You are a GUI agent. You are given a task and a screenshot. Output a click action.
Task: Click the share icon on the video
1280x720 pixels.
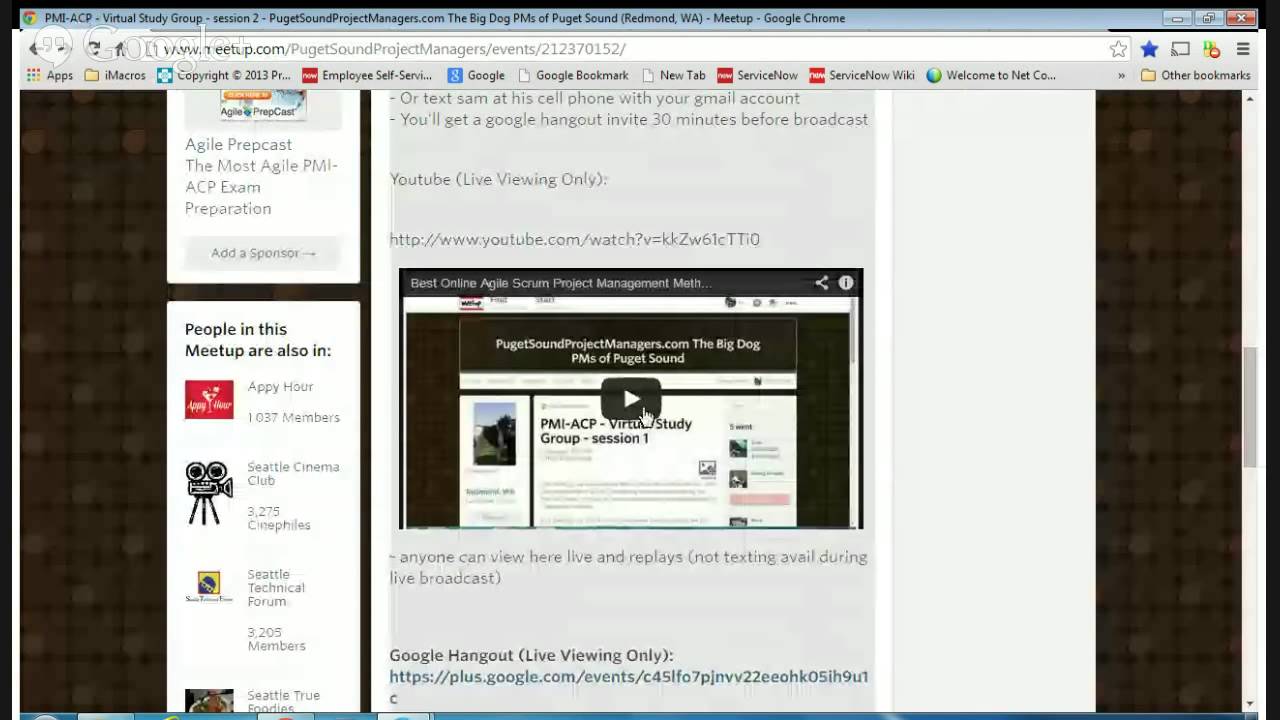pyautogui.click(x=822, y=283)
